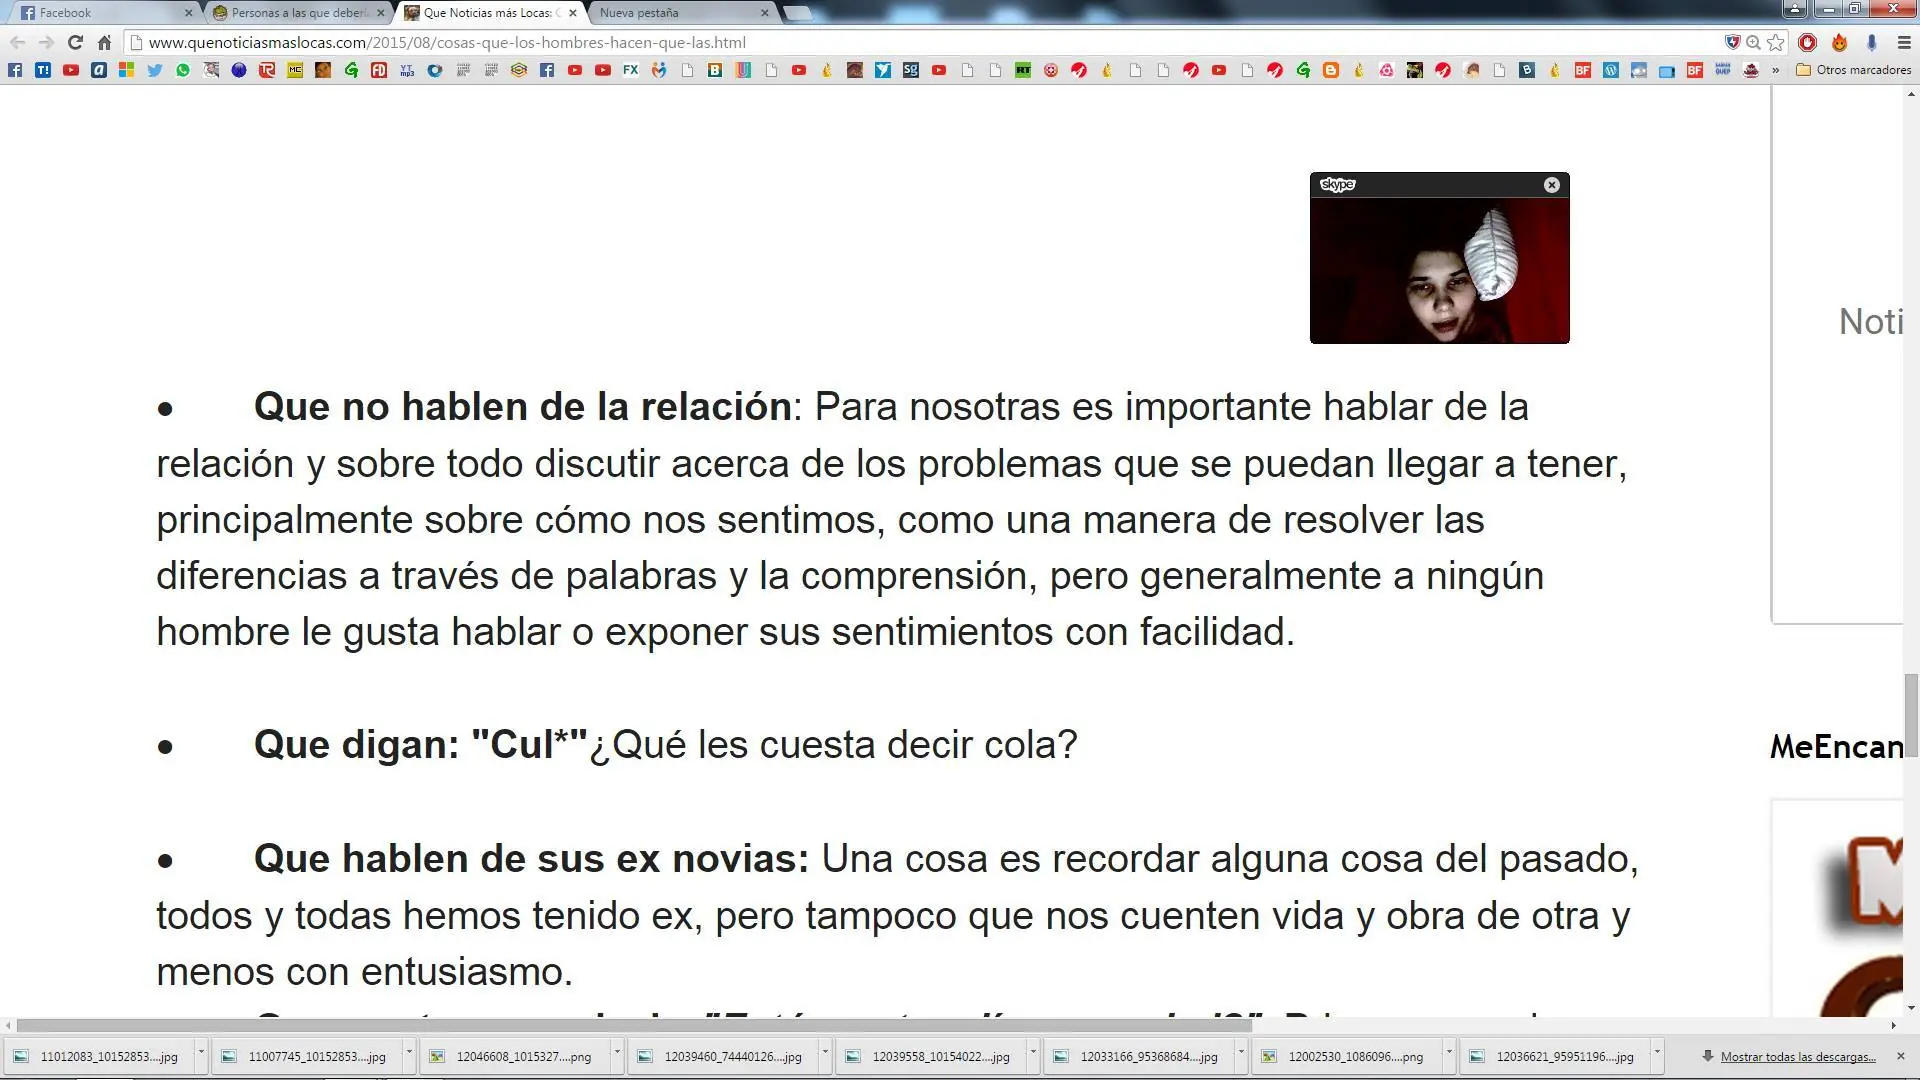
Task: Close the Facebook tab
Action: click(188, 13)
